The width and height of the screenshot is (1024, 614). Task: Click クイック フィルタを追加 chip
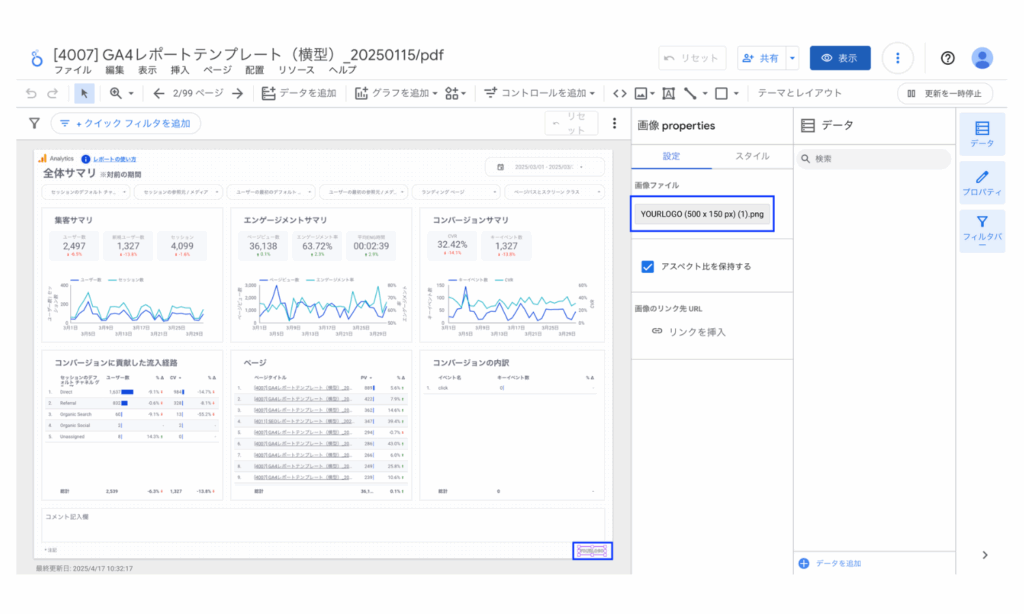click(126, 123)
